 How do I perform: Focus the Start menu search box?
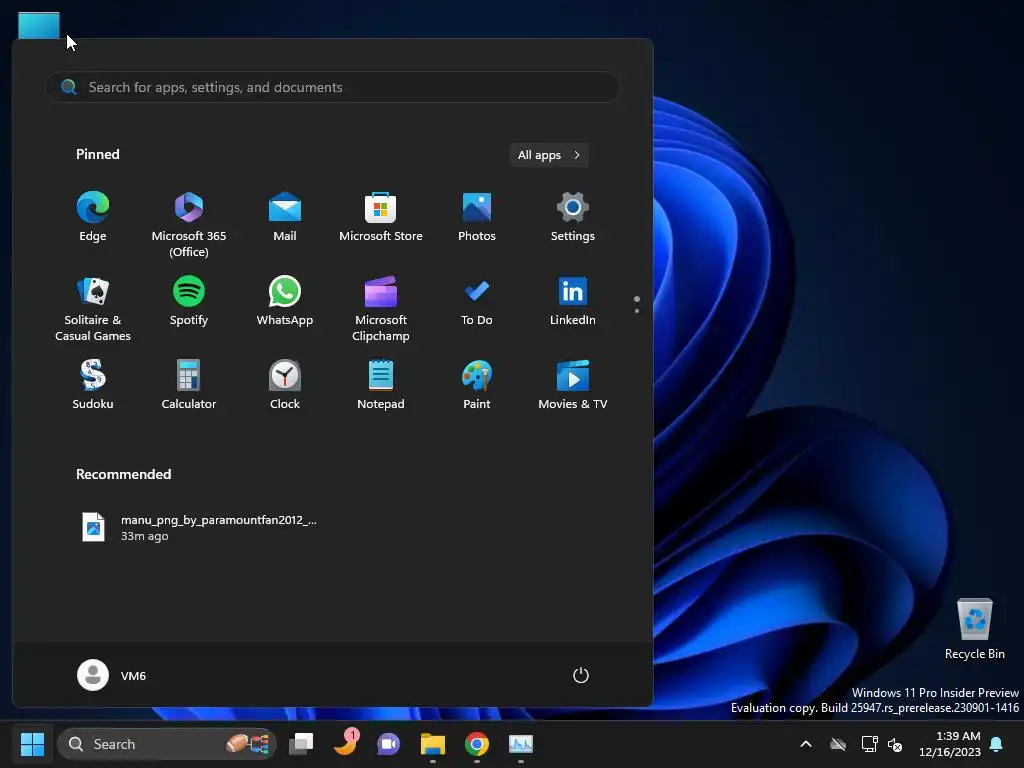[x=332, y=87]
